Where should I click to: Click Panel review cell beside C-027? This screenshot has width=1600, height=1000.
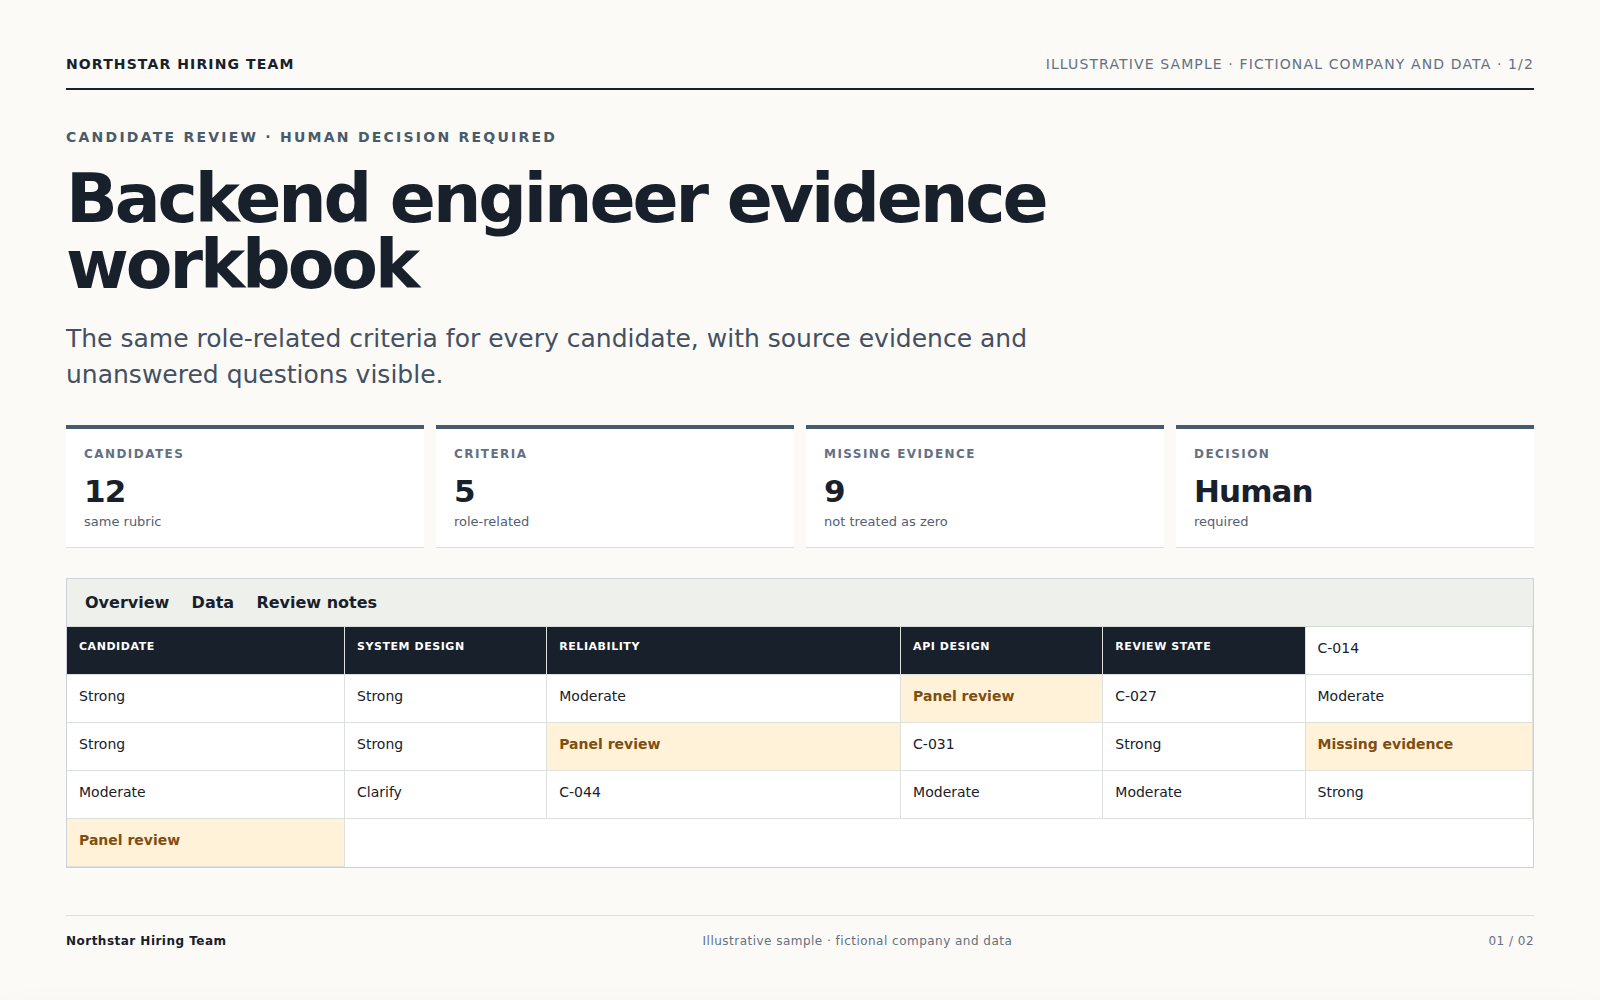1001,698
